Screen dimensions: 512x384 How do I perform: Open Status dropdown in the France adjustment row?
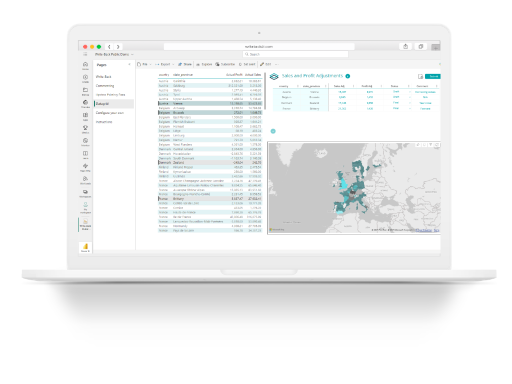tap(410, 109)
